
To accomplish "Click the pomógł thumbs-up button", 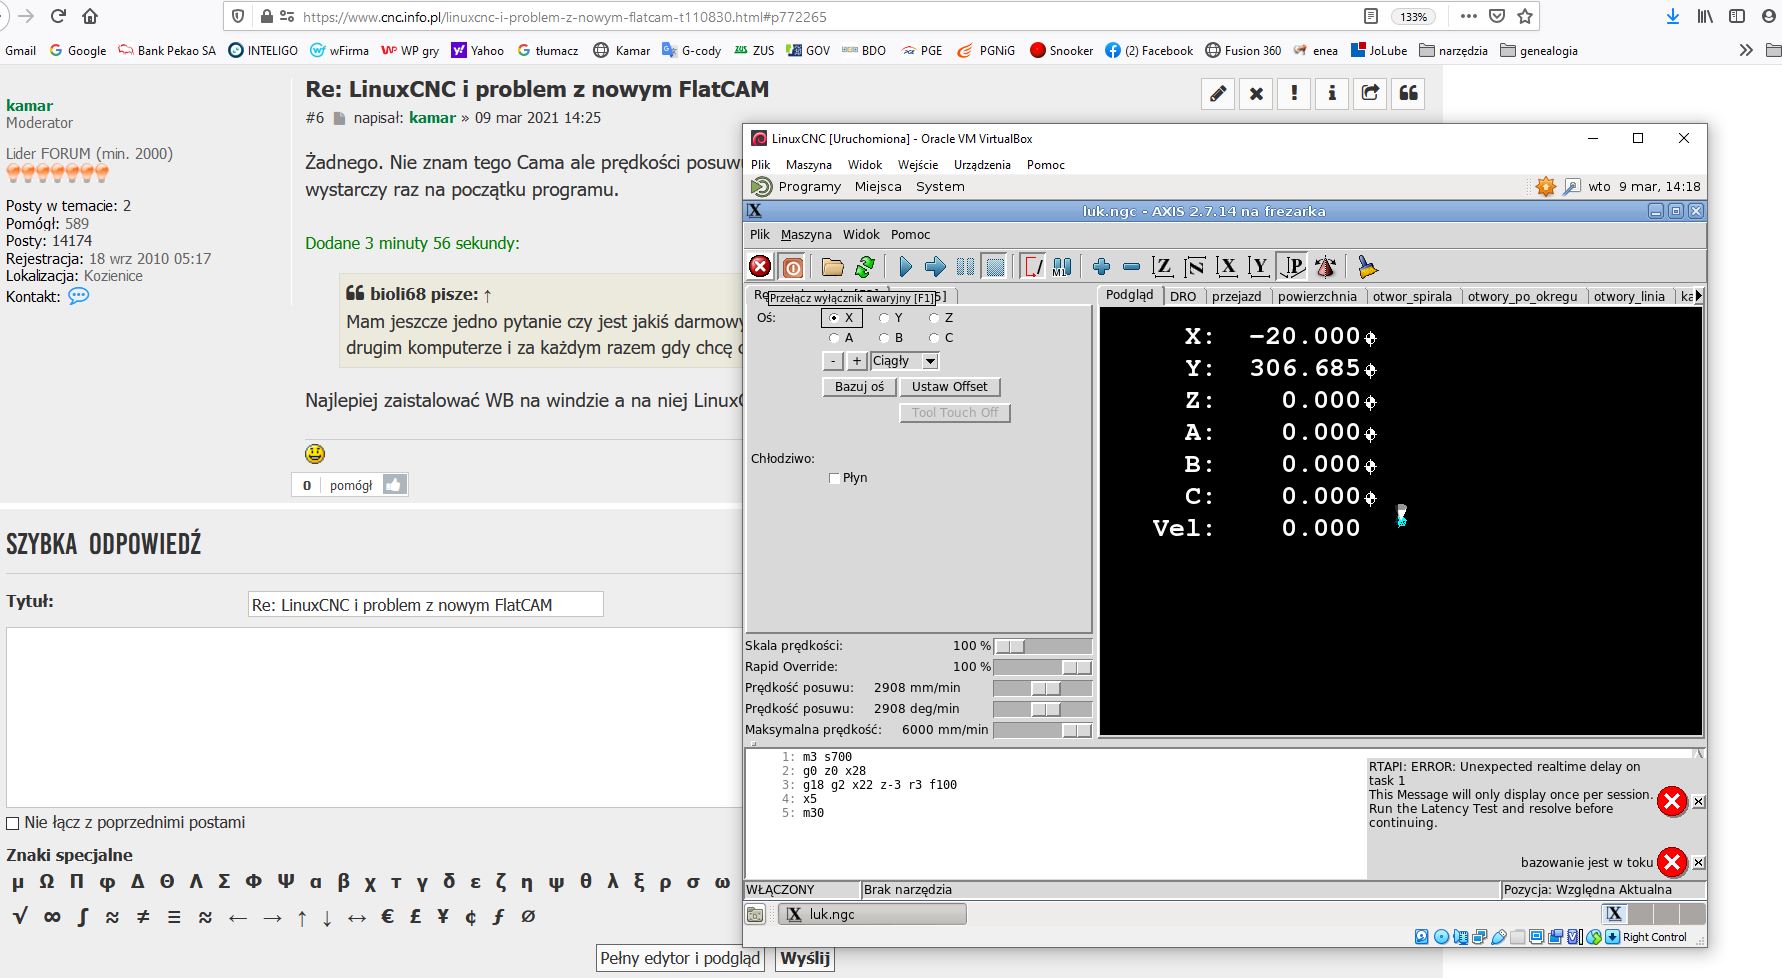I will 394,485.
